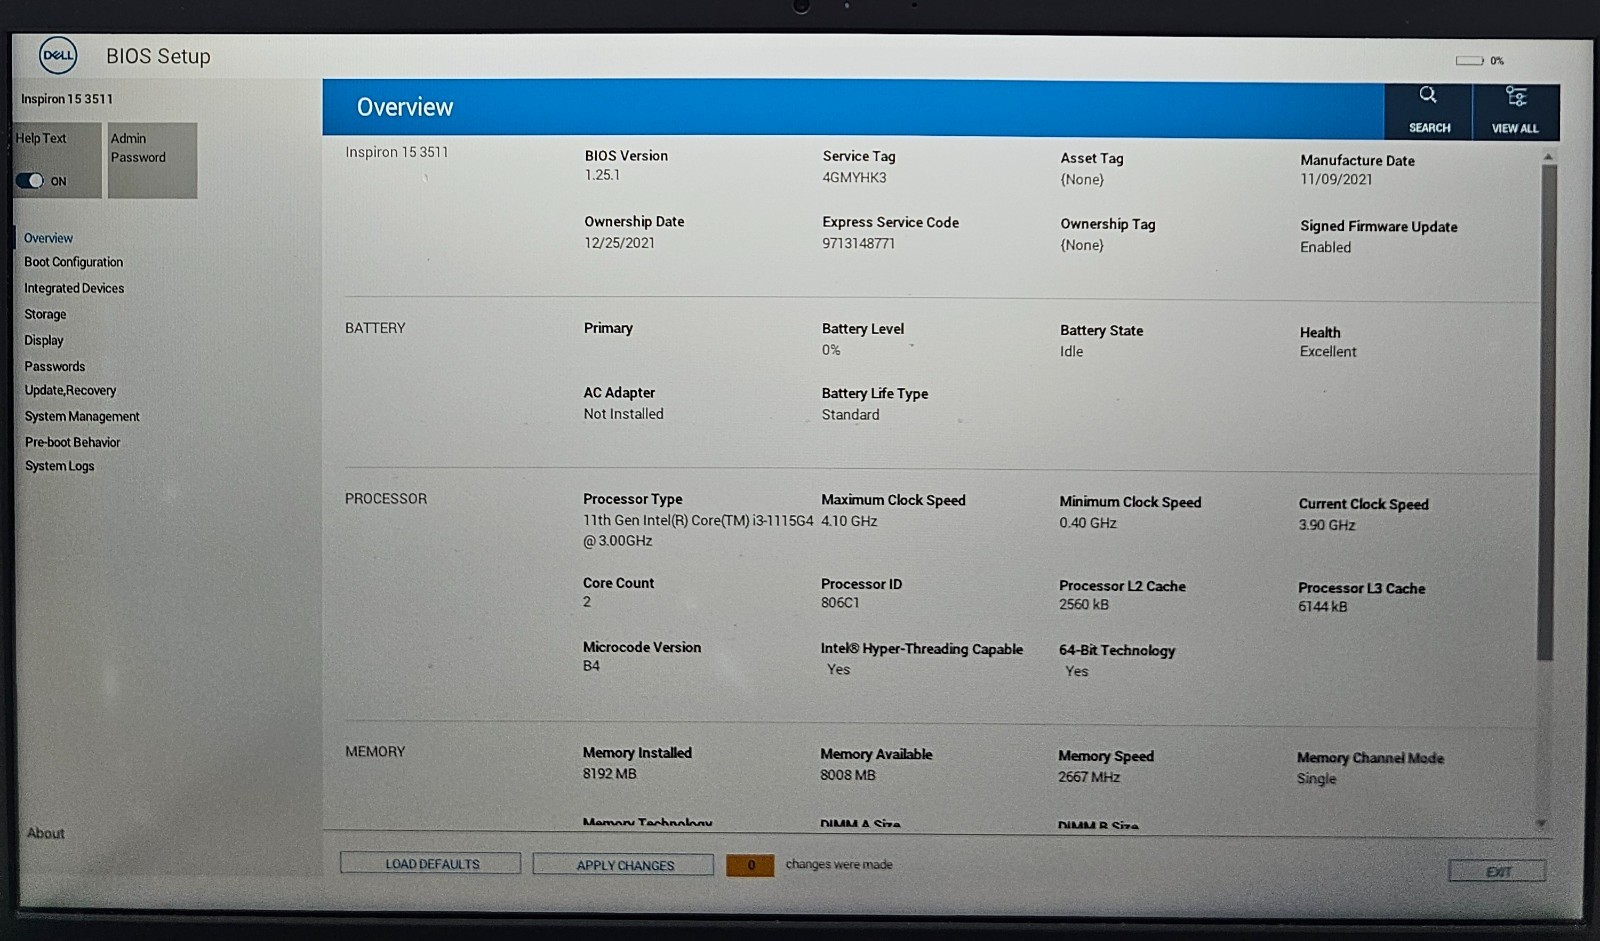Open Display settings
This screenshot has height=941, width=1600.
tap(44, 340)
